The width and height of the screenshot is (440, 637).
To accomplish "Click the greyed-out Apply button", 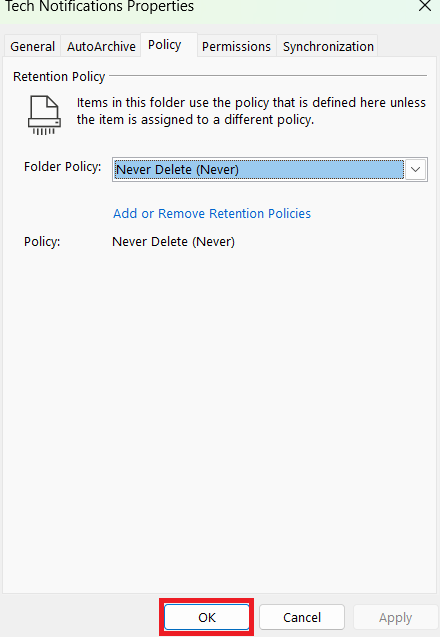I will (395, 618).
